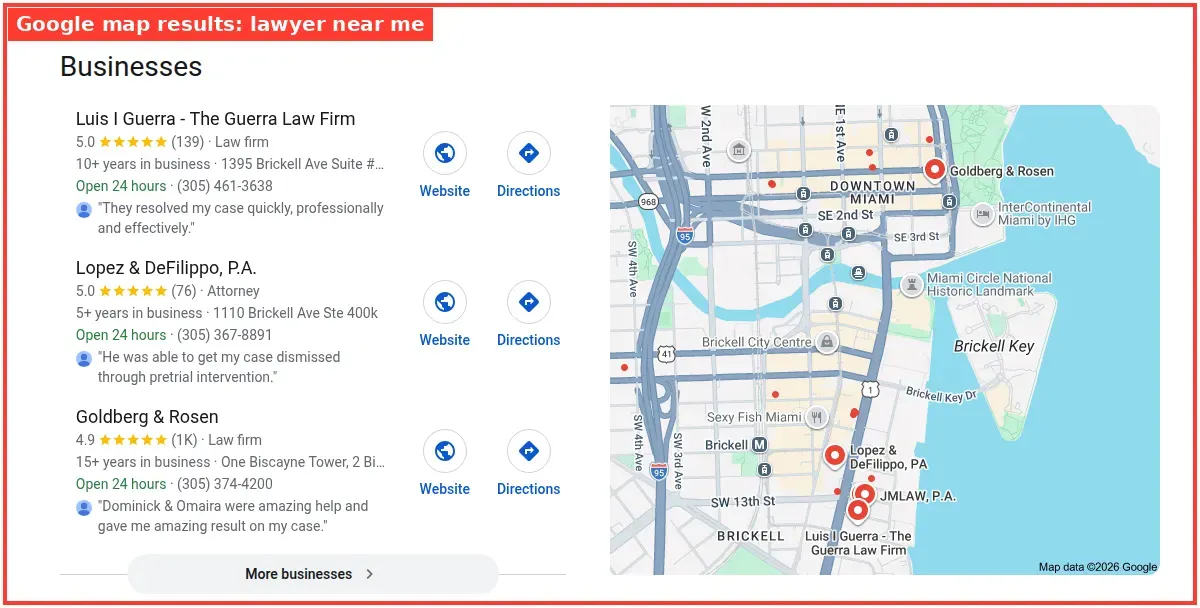Open Luis I Guerra - The Guerra Law Firm listing
The width and height of the screenshot is (1200, 608).
(x=215, y=119)
